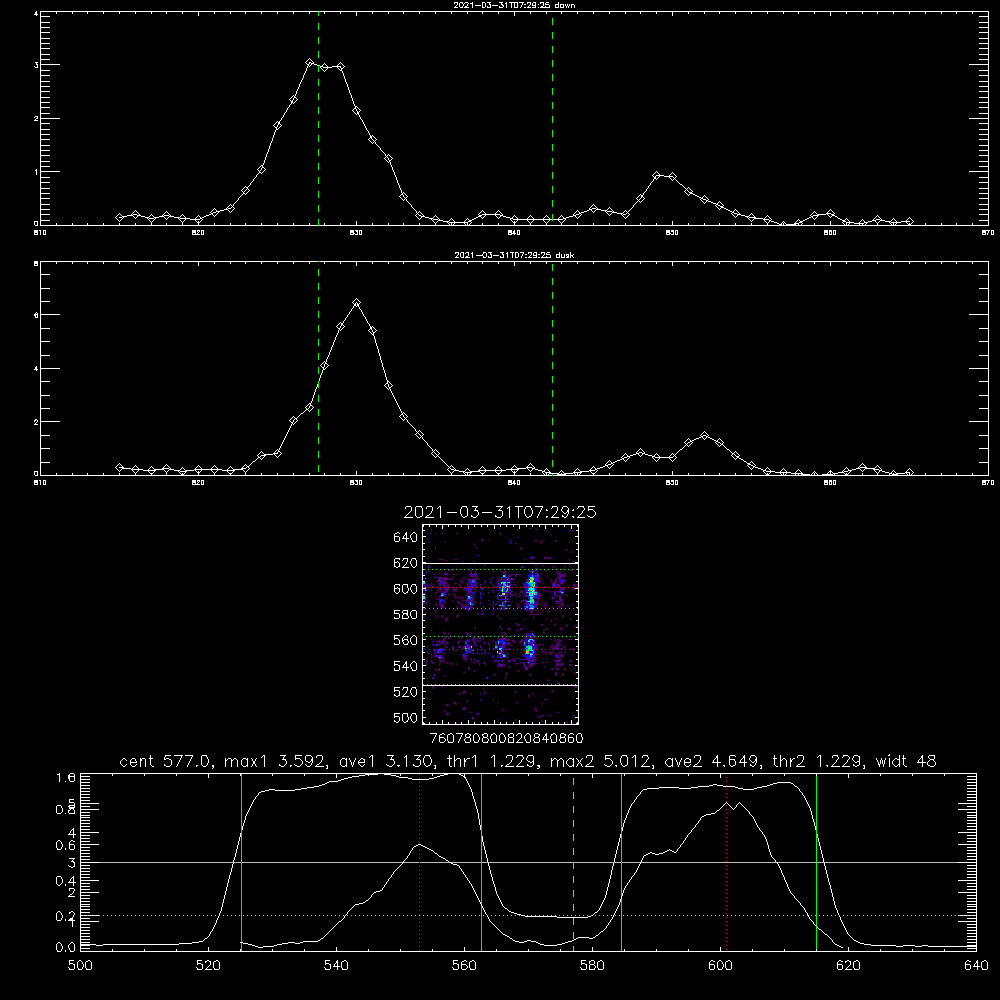Click x-axis label '520' of bottom profile plot
Screen dimensions: 1000x1000
click(209, 966)
